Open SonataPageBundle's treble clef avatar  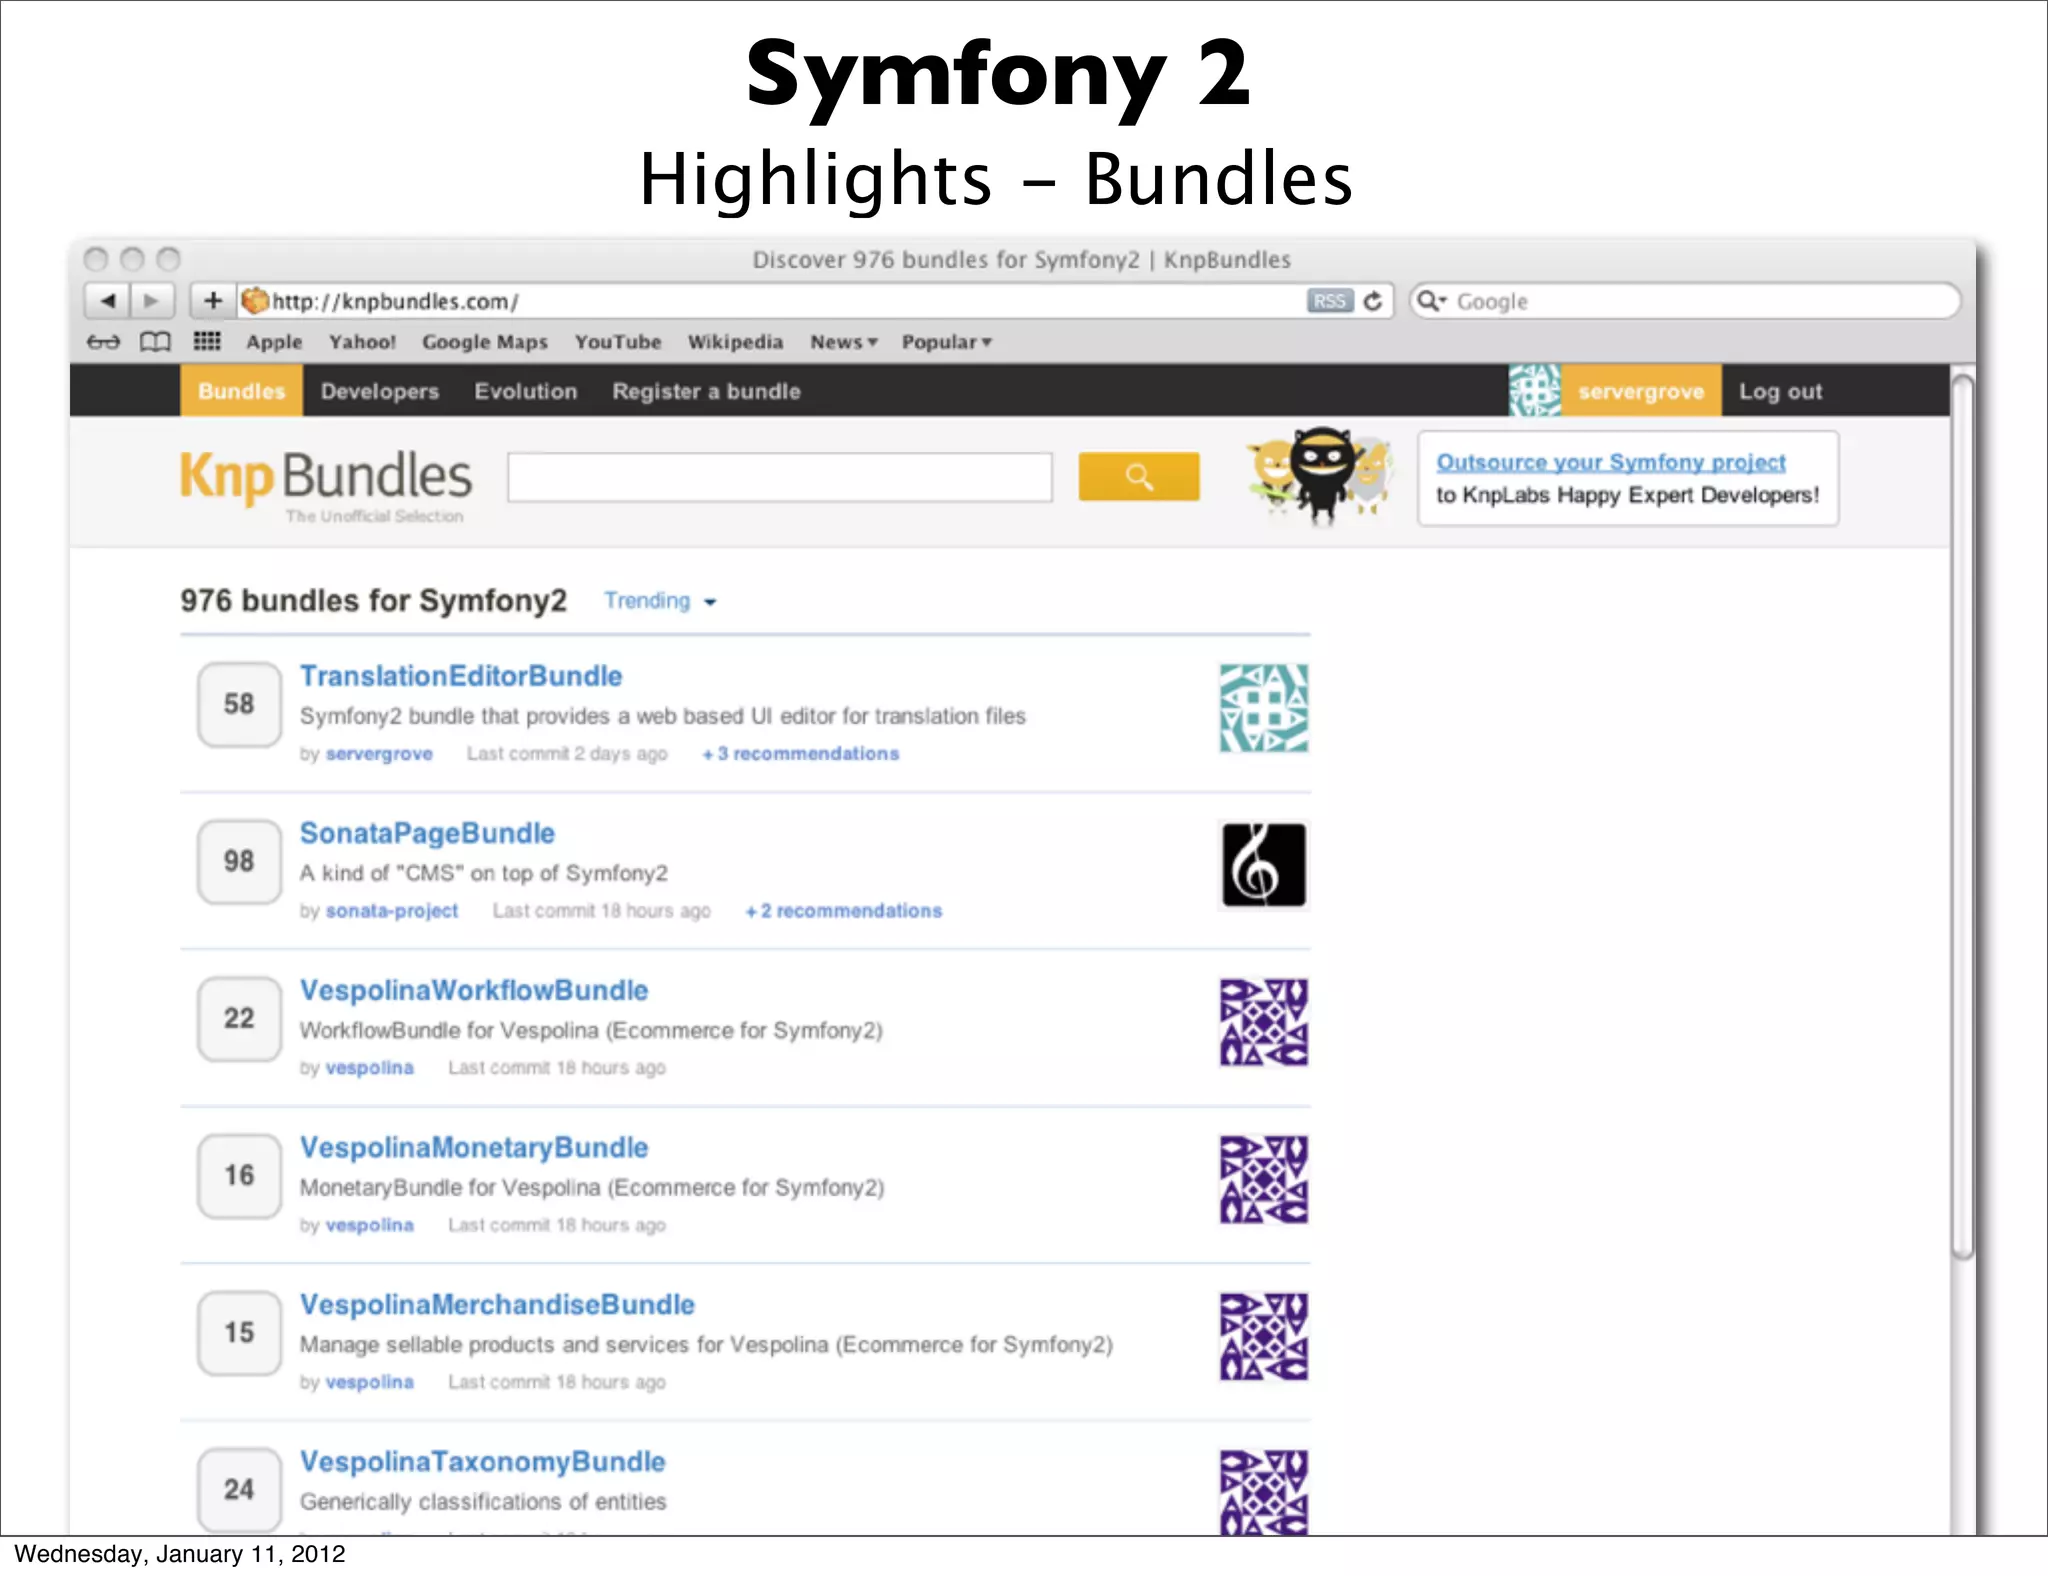tap(1264, 865)
